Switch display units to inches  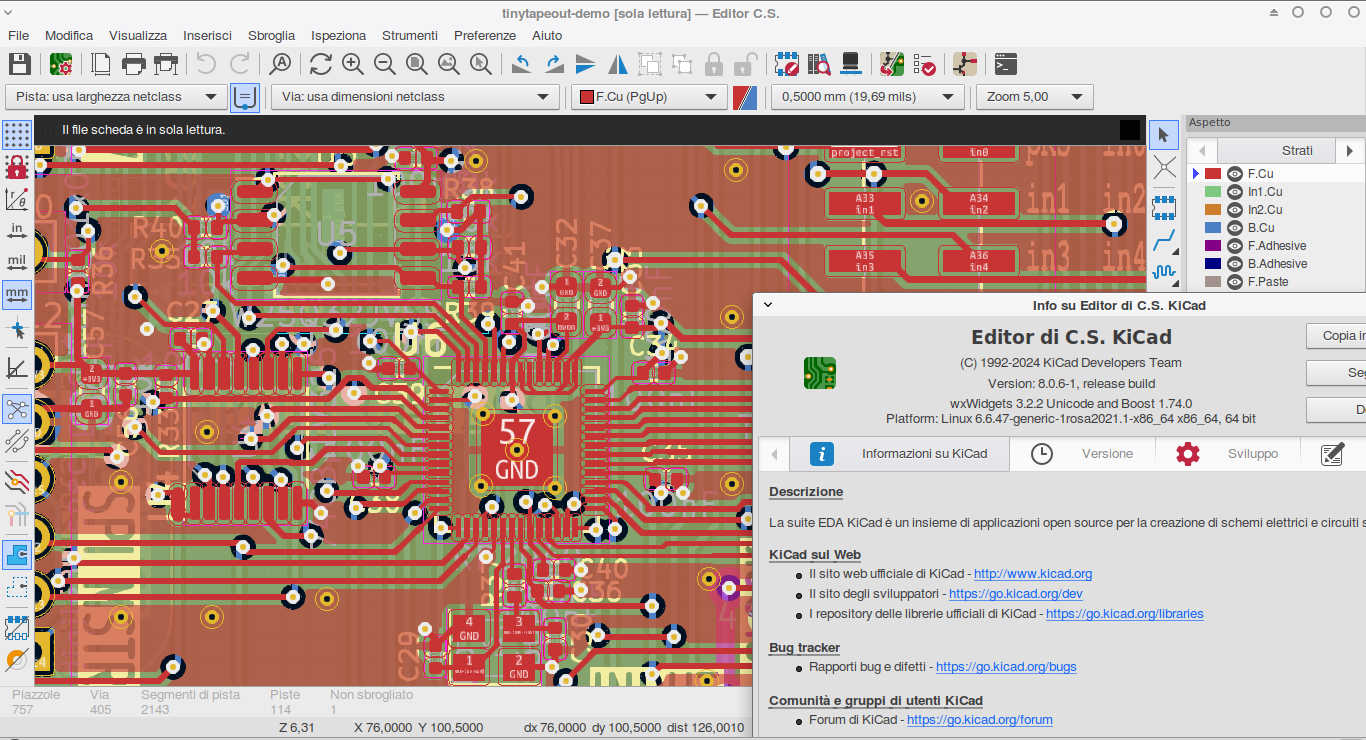pyautogui.click(x=17, y=231)
